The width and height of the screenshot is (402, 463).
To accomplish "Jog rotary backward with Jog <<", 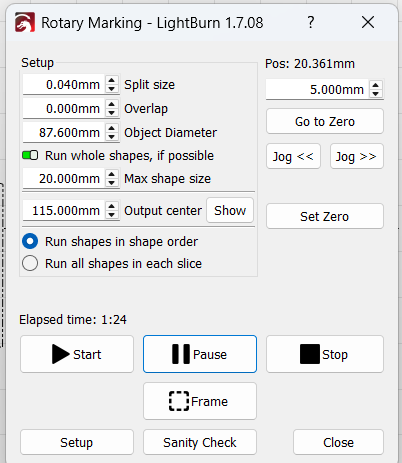I will [x=293, y=156].
